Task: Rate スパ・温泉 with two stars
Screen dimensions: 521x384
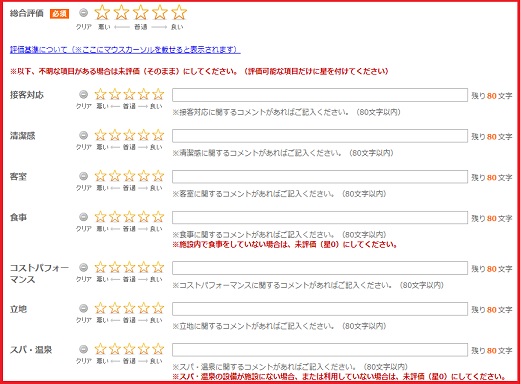Action: [115, 349]
